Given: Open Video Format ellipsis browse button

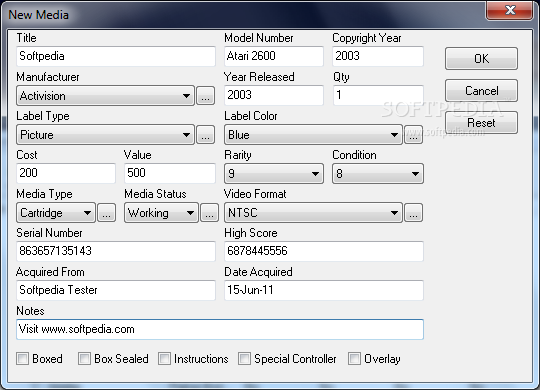Looking at the screenshot, I should [x=413, y=213].
